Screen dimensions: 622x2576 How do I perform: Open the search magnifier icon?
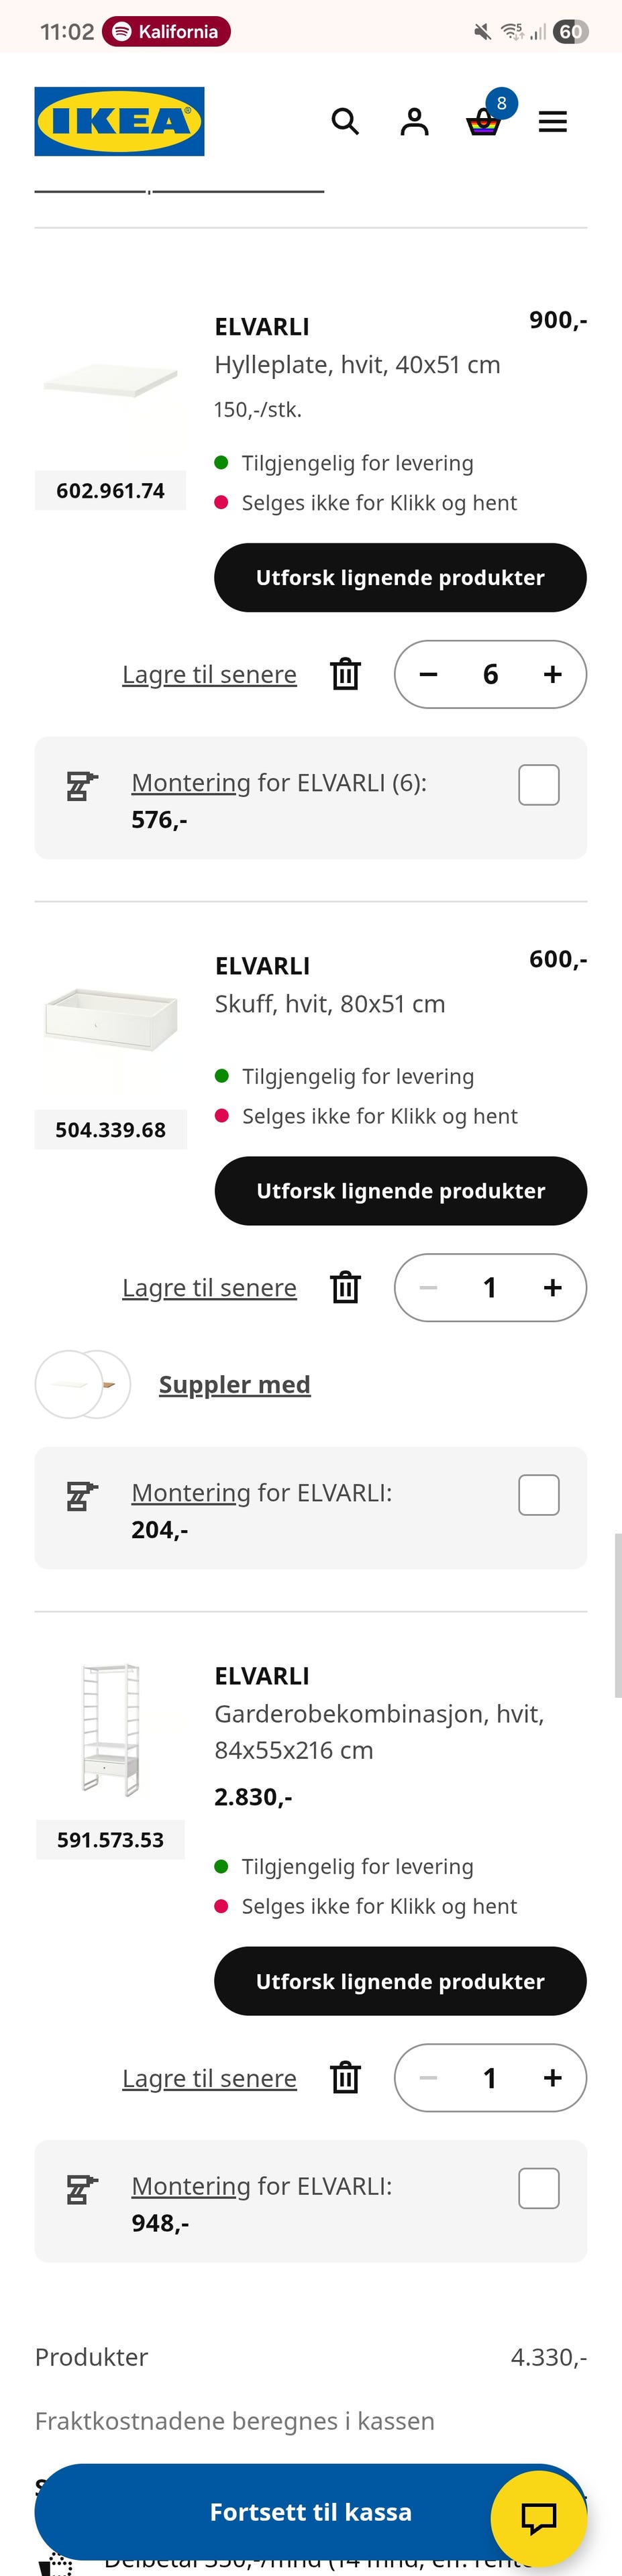point(345,122)
